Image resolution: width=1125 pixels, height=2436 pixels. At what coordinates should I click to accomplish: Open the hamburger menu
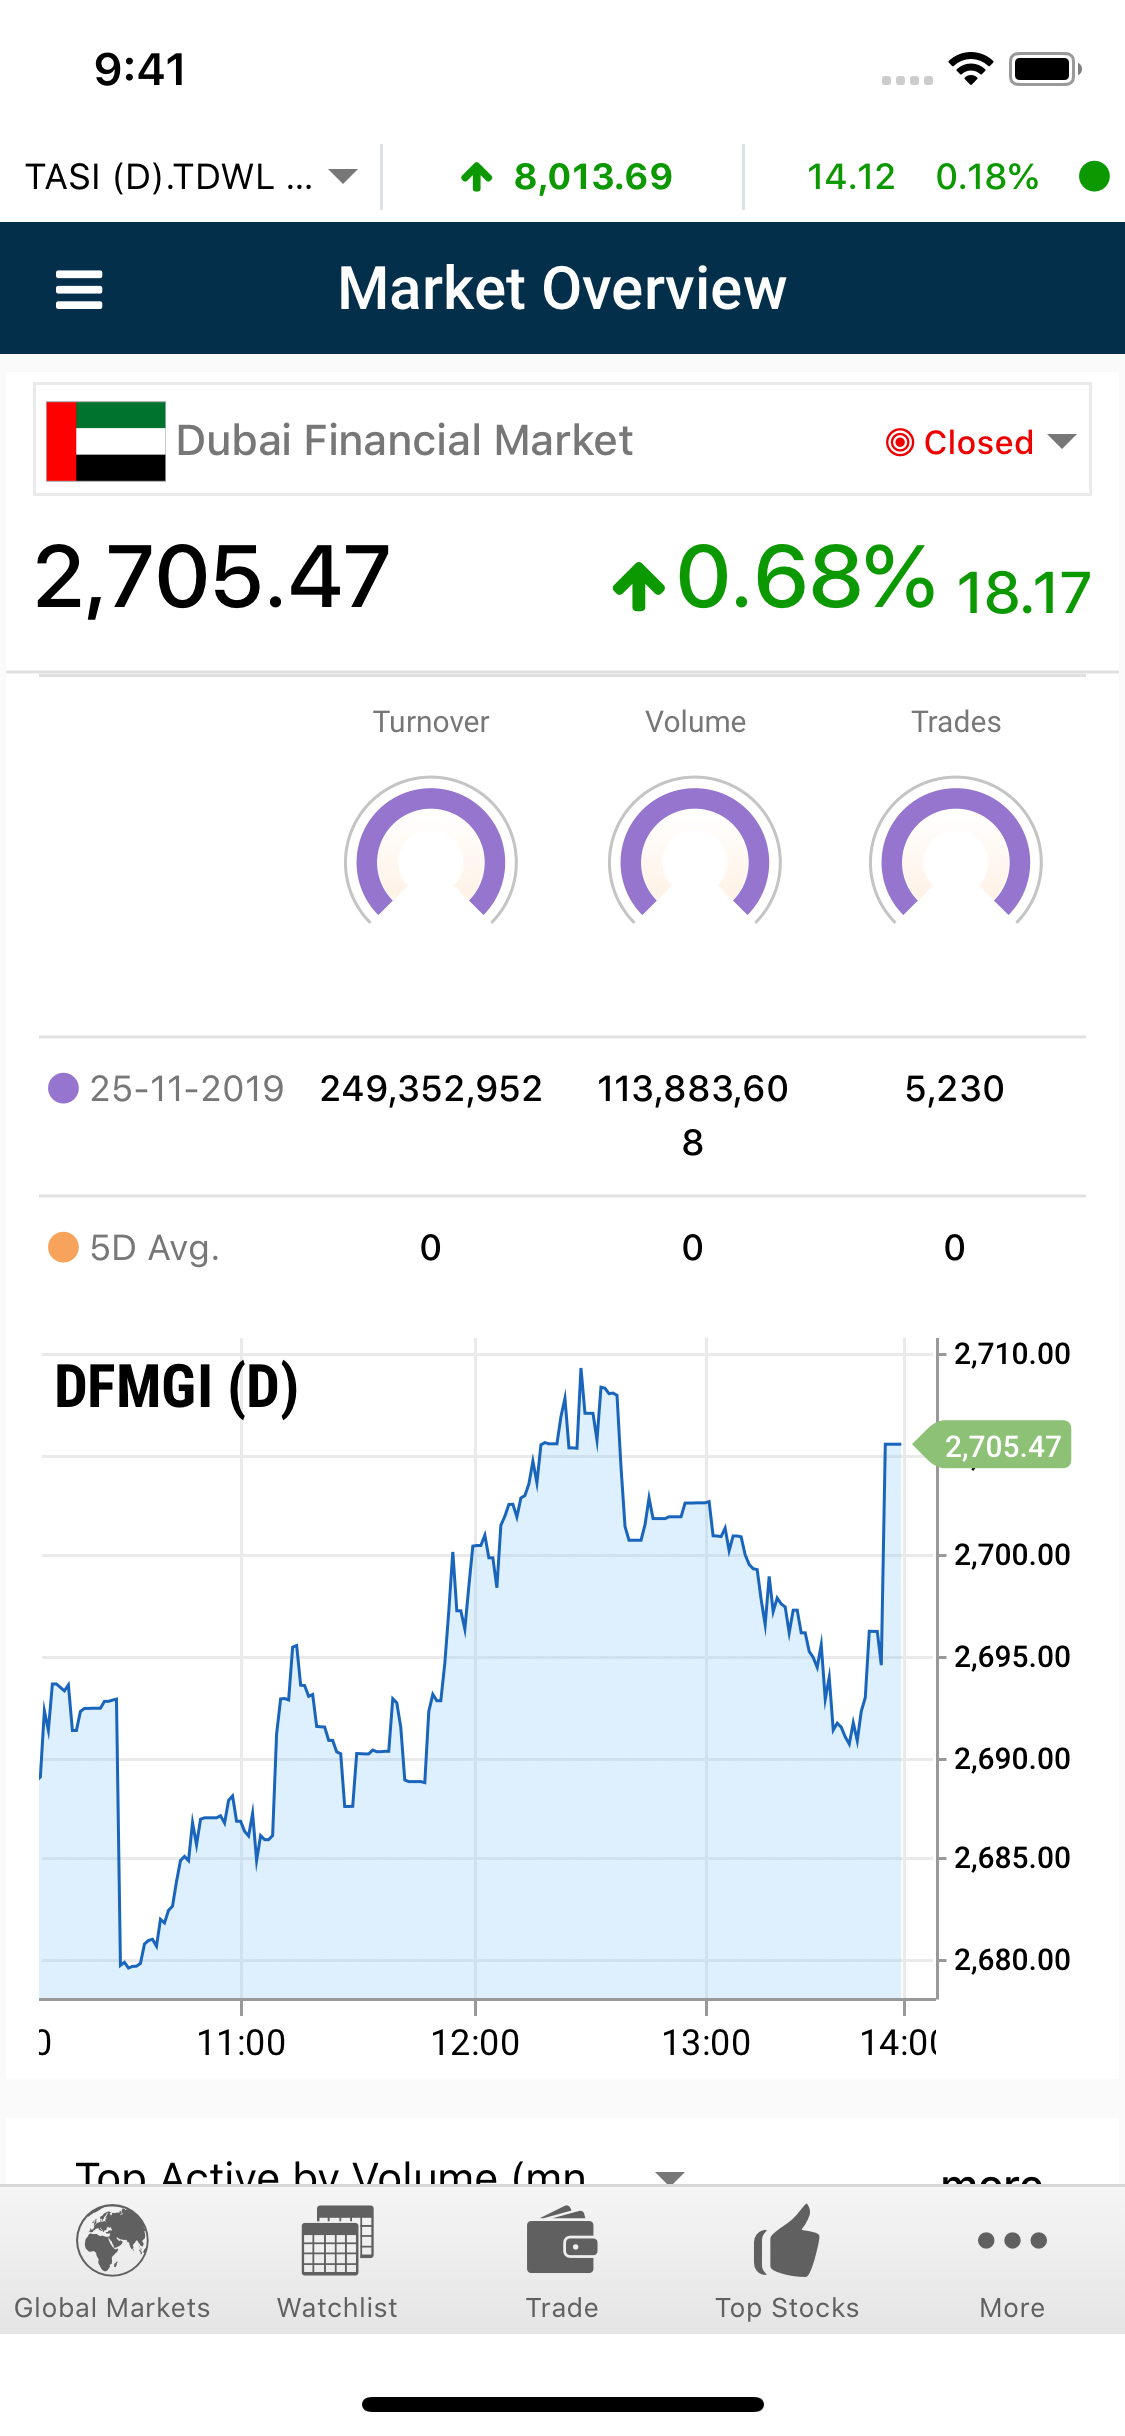(x=79, y=289)
